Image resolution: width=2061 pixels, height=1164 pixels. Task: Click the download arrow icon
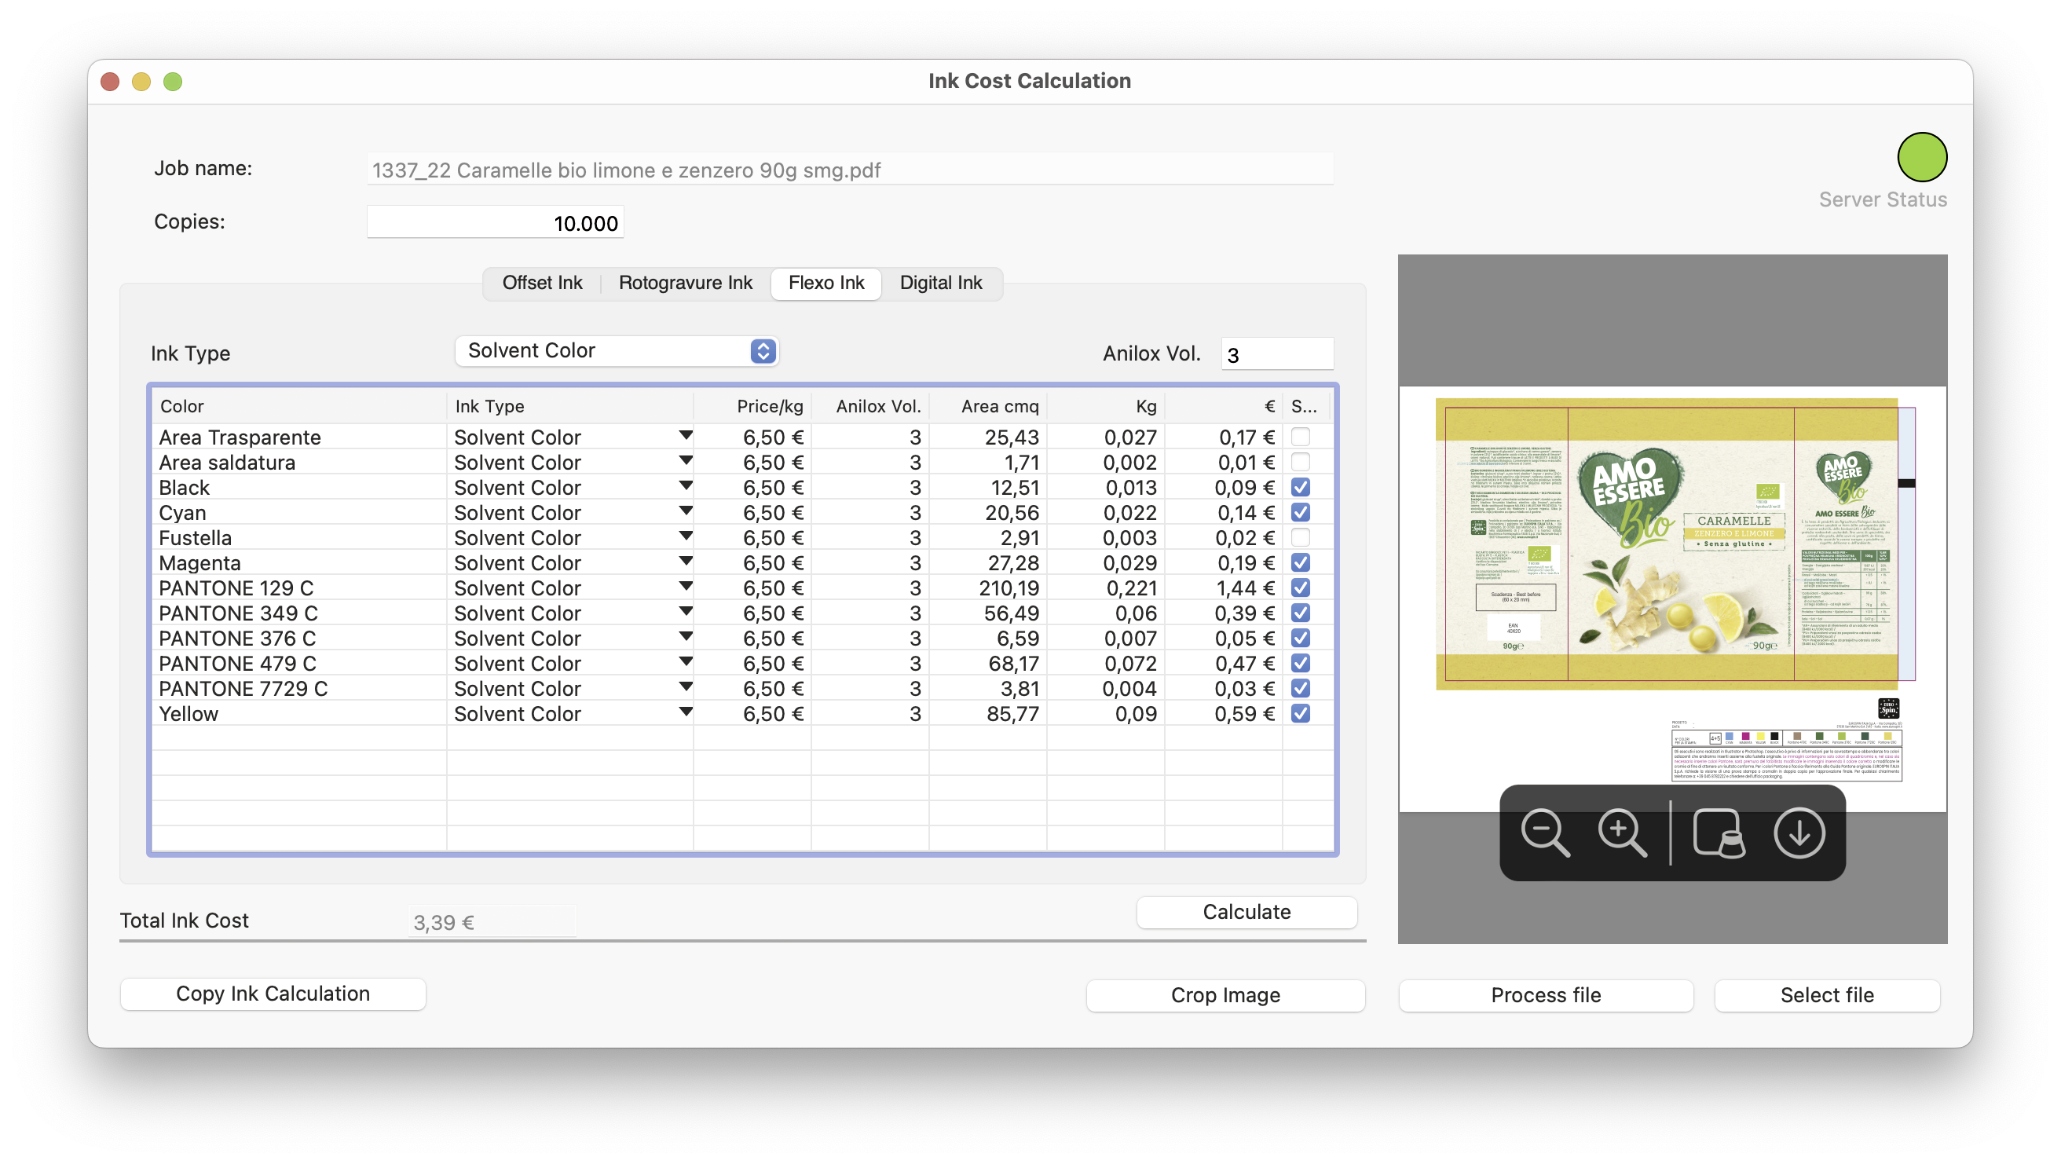pos(1798,833)
